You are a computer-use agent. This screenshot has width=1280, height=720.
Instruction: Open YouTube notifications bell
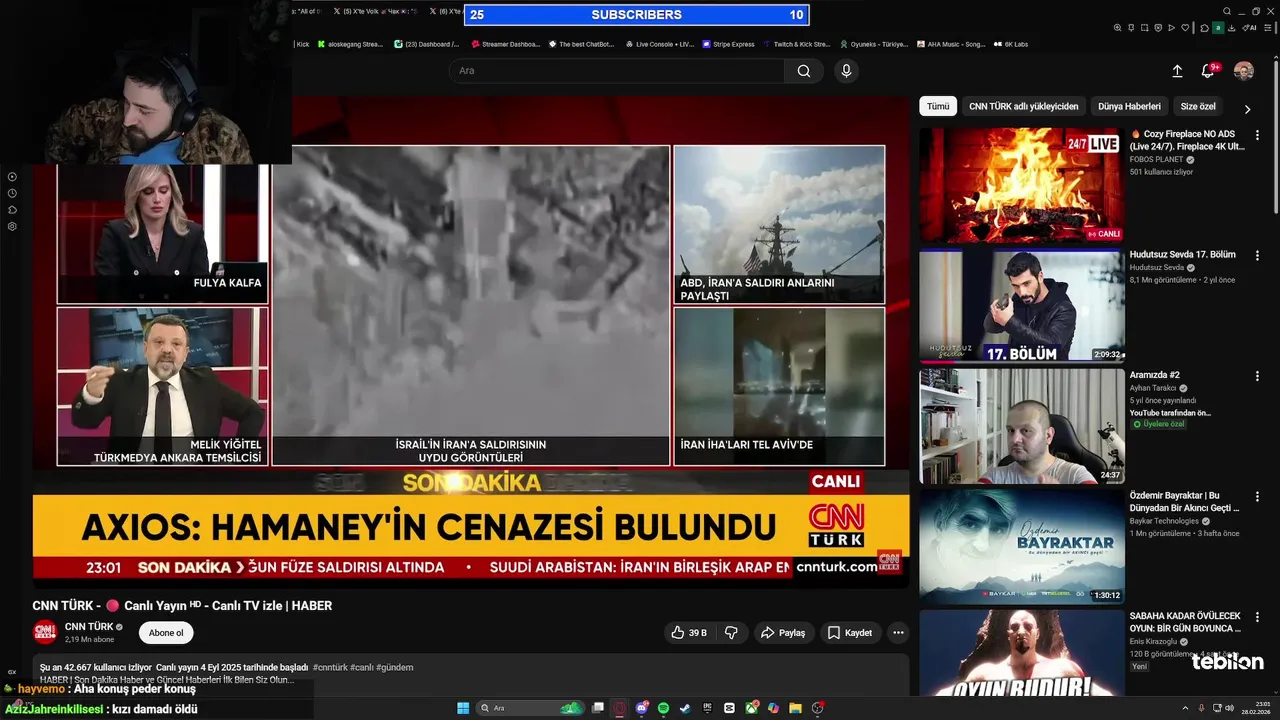pyautogui.click(x=1208, y=71)
